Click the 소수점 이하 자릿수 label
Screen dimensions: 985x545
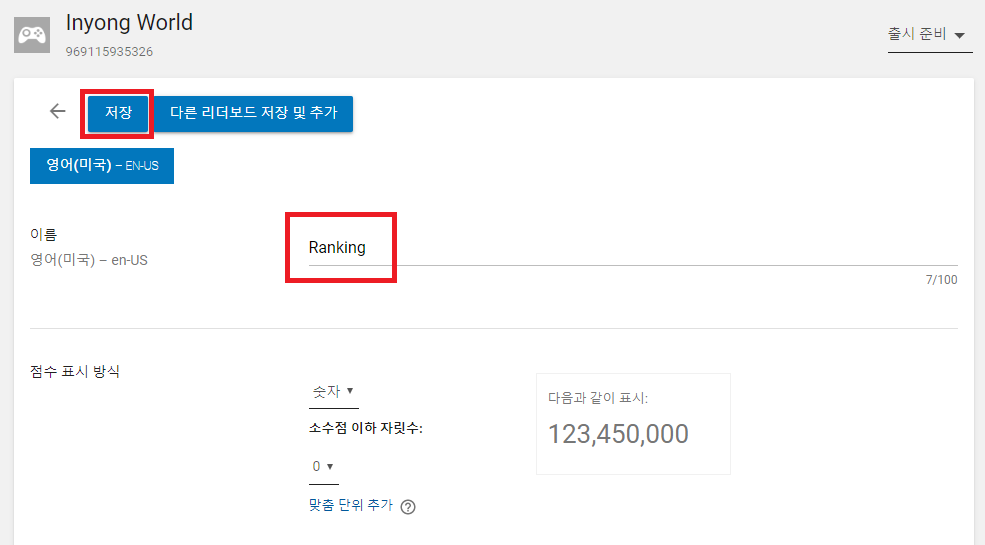[x=366, y=428]
